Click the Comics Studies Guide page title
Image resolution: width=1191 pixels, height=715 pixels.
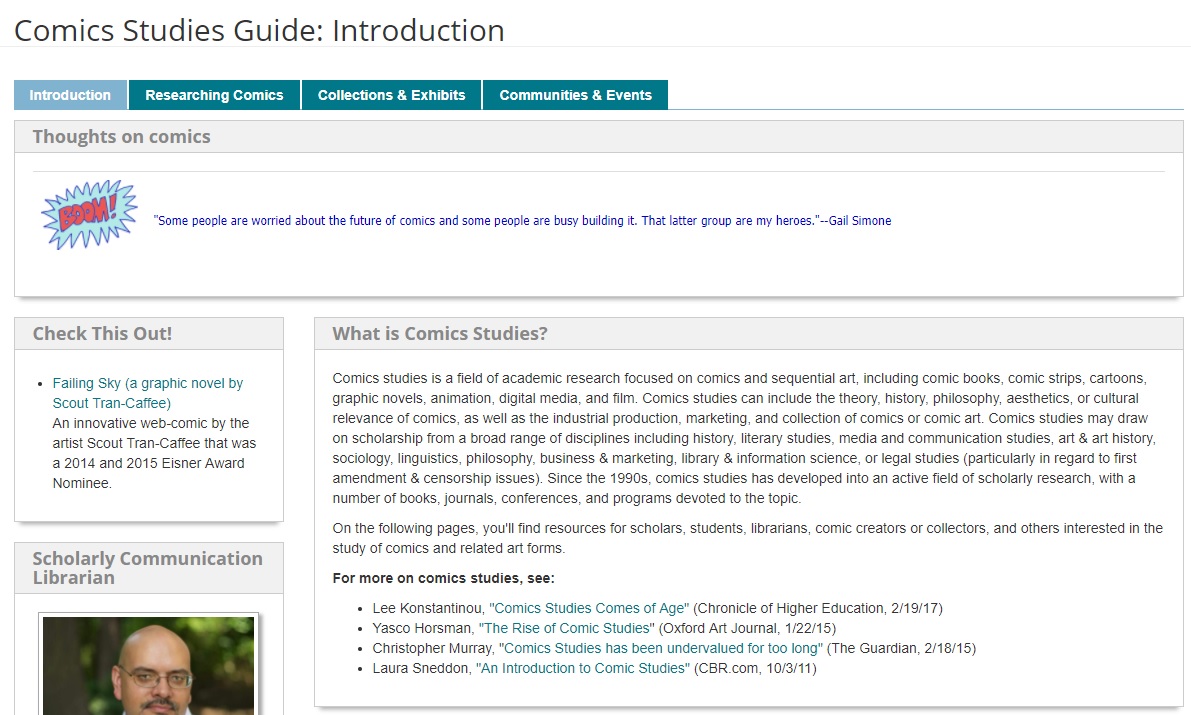(x=258, y=30)
